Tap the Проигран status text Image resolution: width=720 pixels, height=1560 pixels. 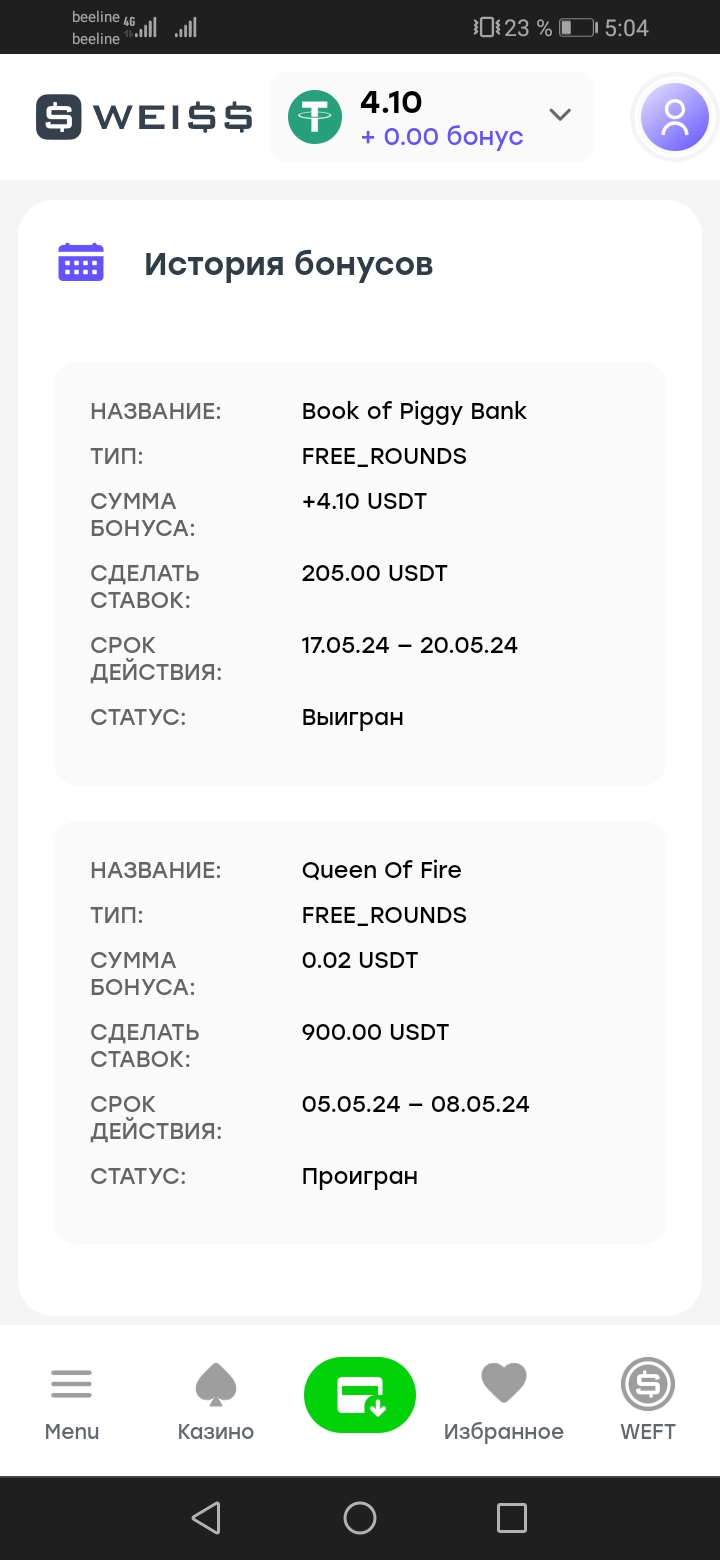359,1177
